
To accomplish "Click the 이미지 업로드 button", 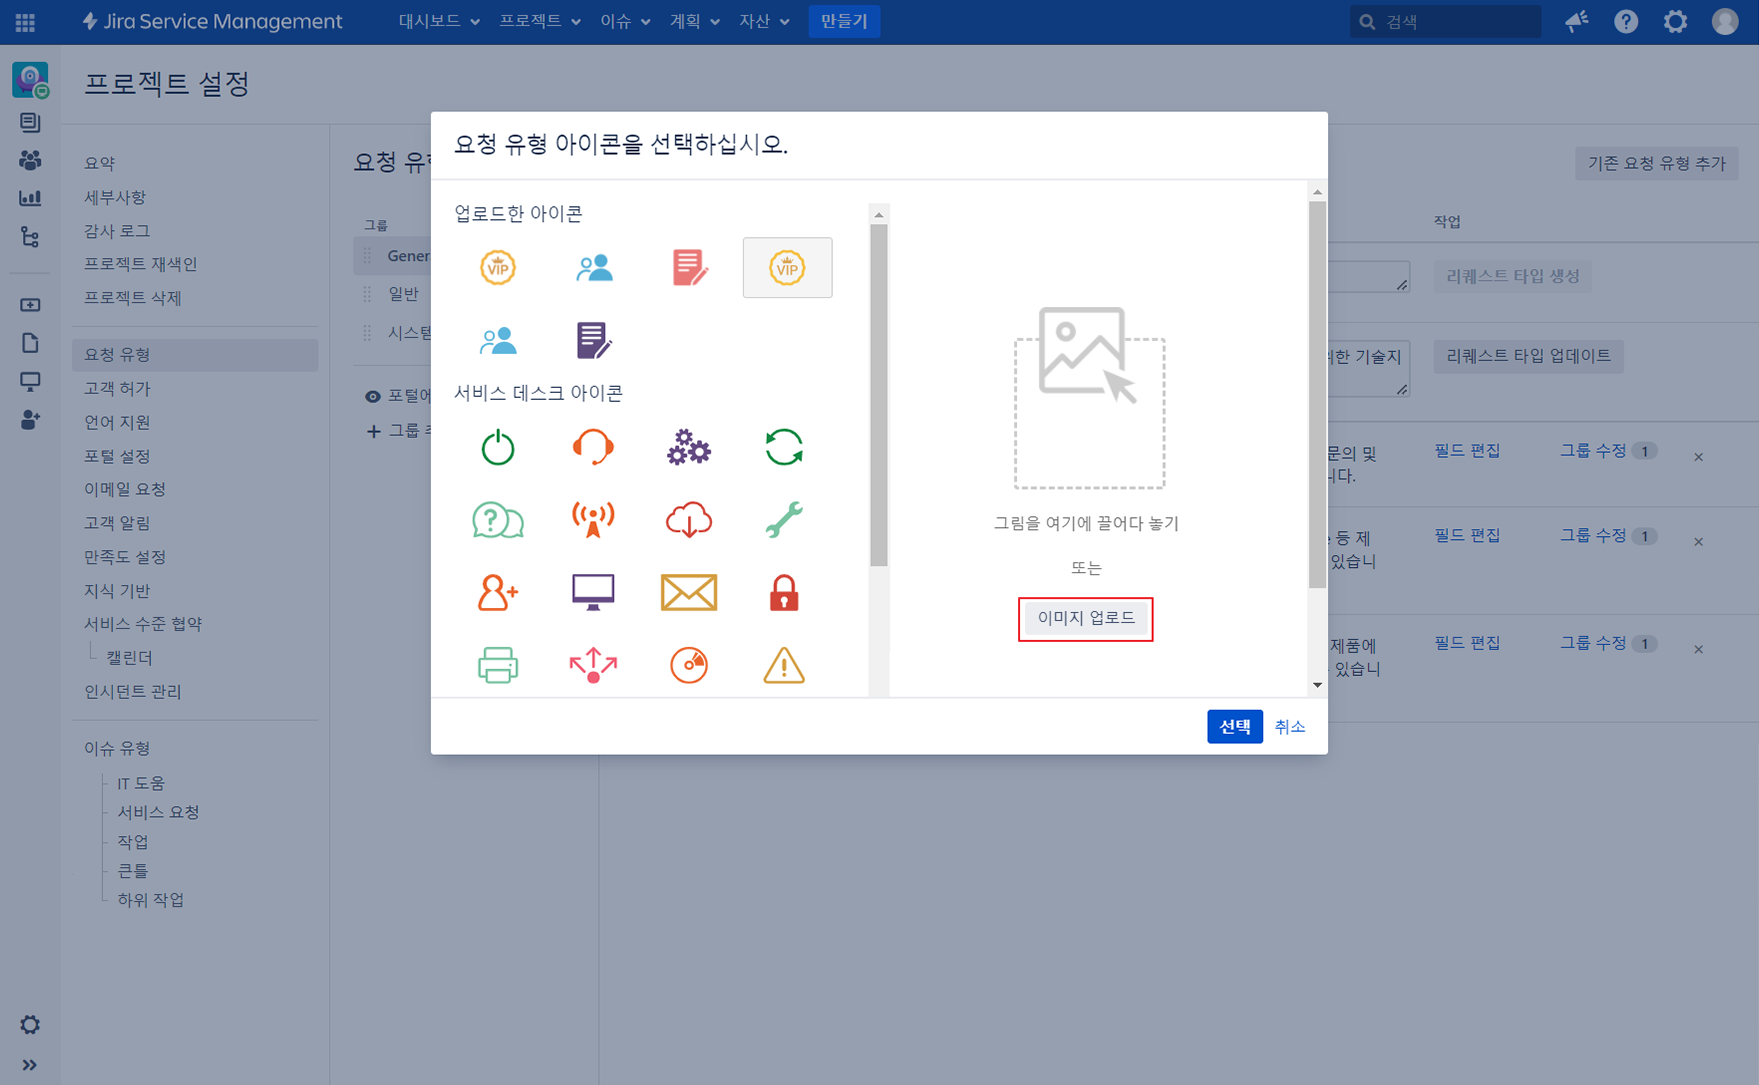I will click(1085, 618).
